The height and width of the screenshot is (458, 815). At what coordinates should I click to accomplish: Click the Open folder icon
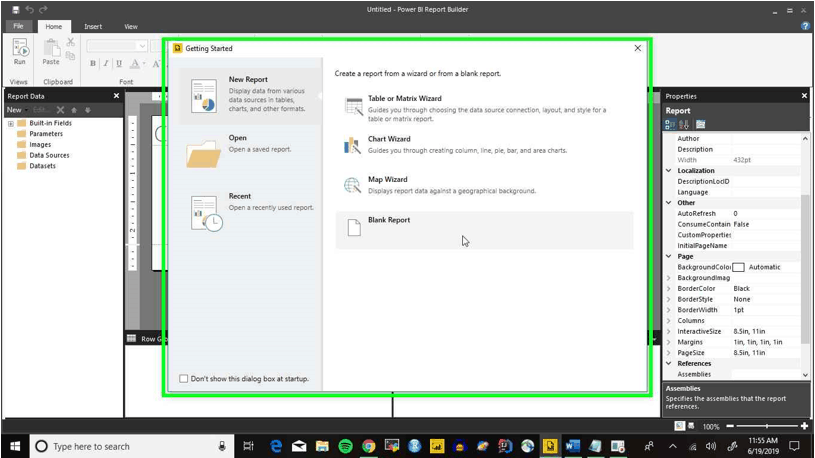pos(203,154)
